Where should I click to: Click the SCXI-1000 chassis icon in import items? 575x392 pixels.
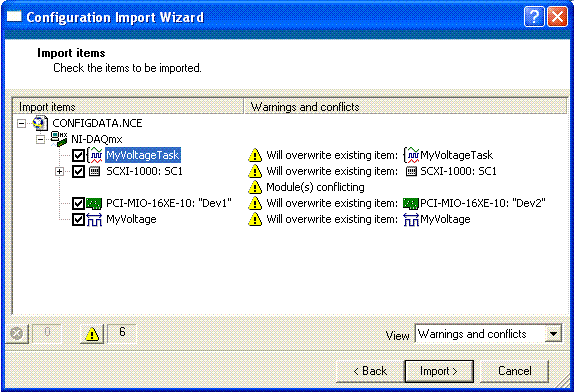(95, 171)
